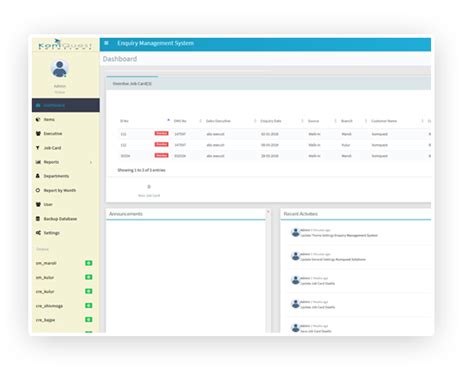The width and height of the screenshot is (474, 367).
Task: Click the Announcements panel heading
Action: 126,214
